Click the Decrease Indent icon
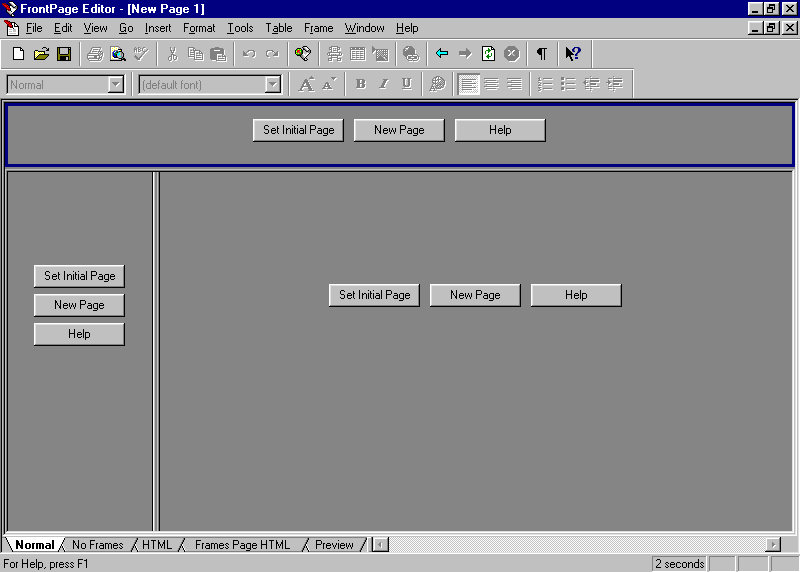Screen dimensions: 800x572 (591, 84)
